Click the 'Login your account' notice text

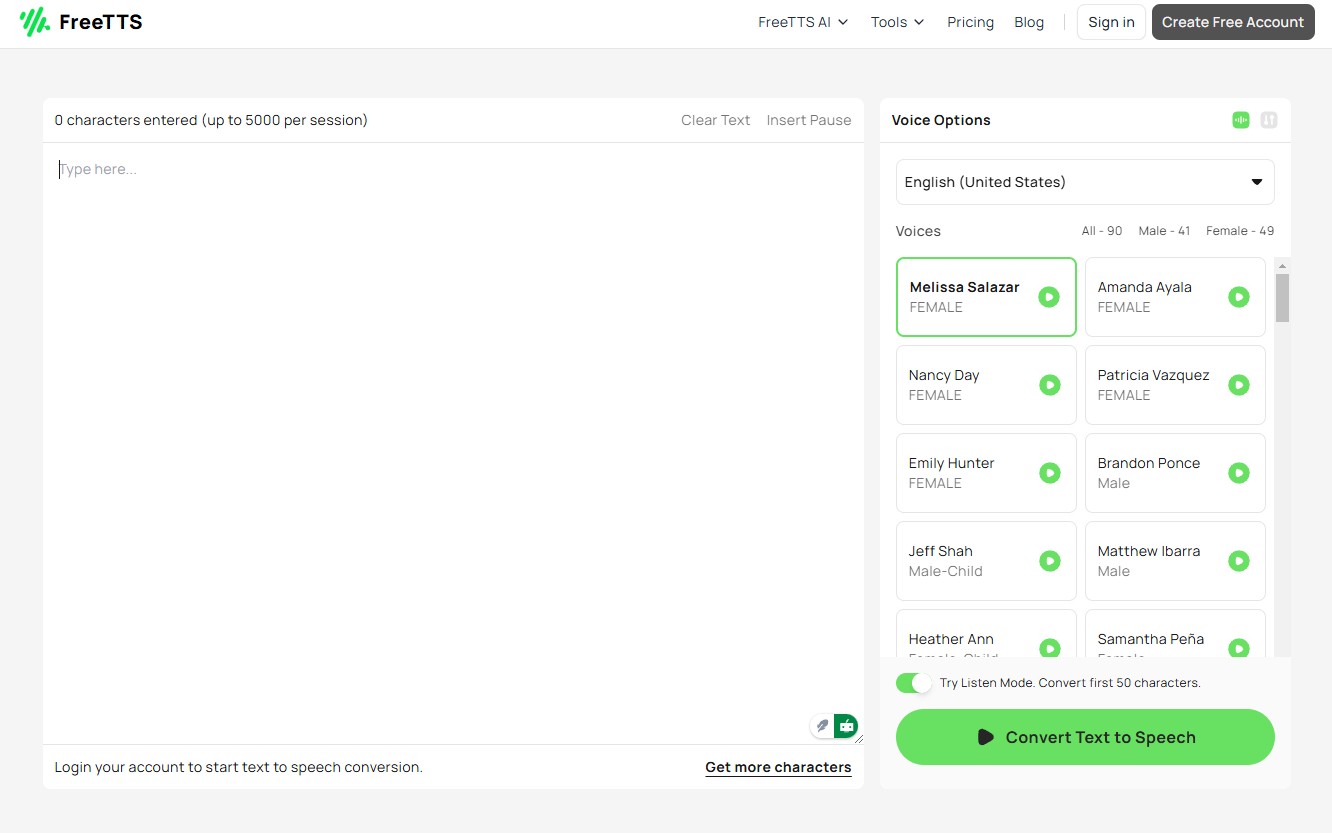[x=238, y=767]
